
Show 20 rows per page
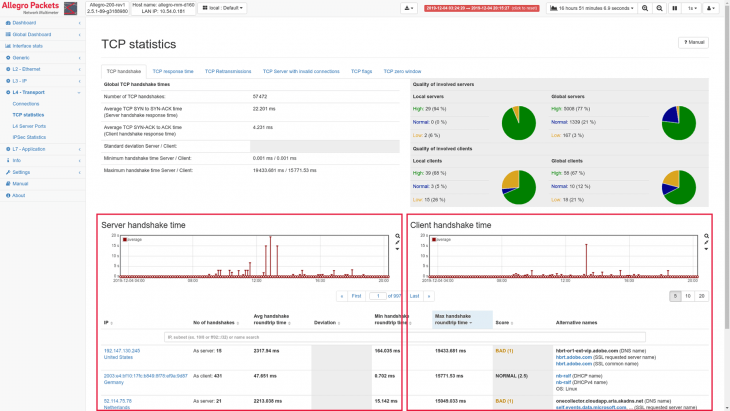(x=702, y=296)
